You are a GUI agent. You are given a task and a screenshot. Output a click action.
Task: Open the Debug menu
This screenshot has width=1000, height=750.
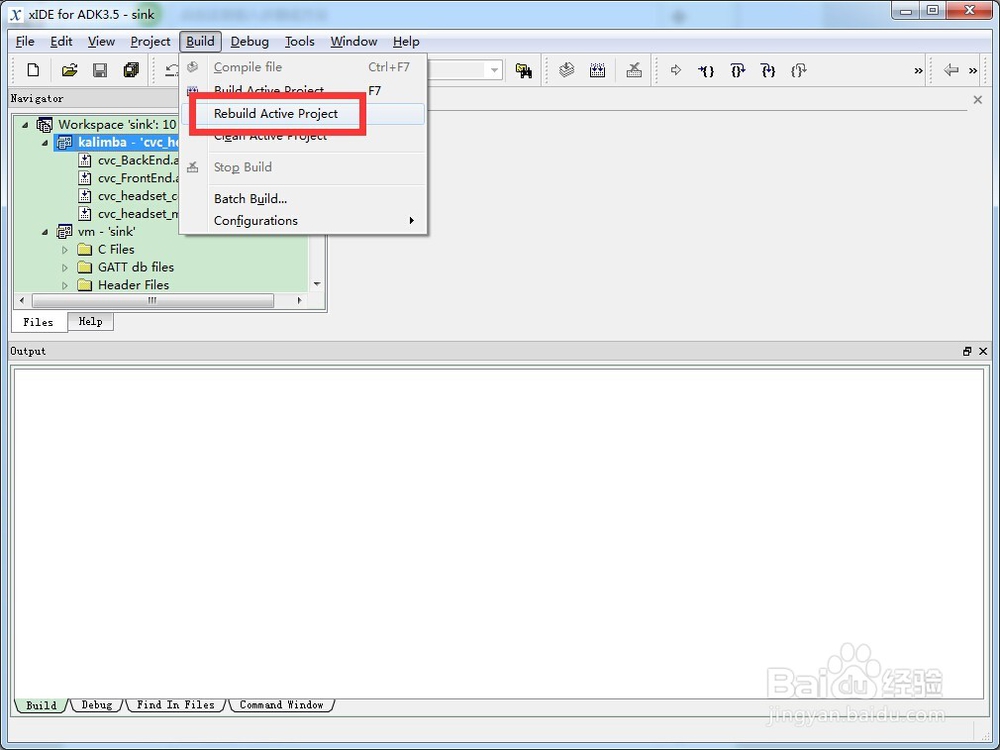(x=249, y=41)
